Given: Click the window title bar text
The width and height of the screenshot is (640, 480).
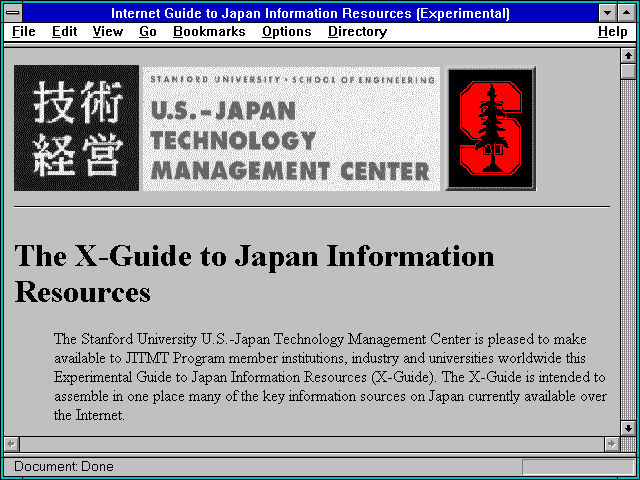Looking at the screenshot, I should pos(310,13).
